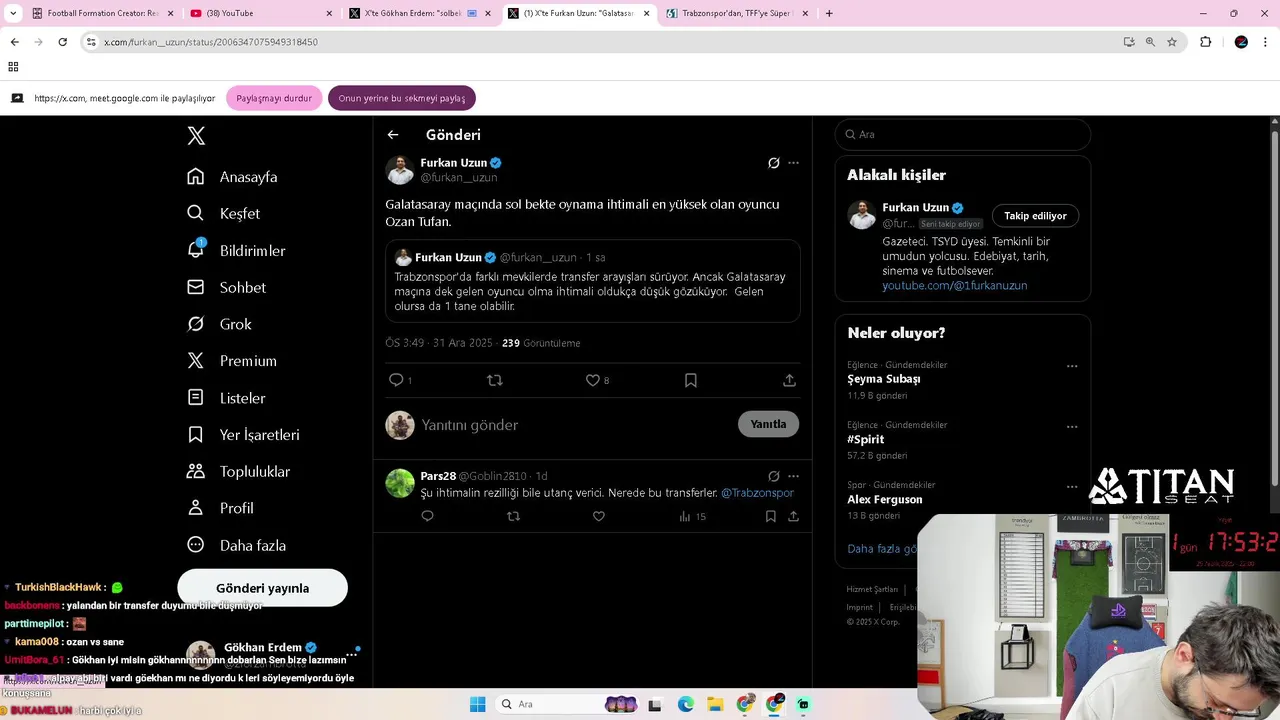Click Grok icon on Furkan Uzun's post
Viewport: 1280px width, 720px height.
pyautogui.click(x=773, y=163)
